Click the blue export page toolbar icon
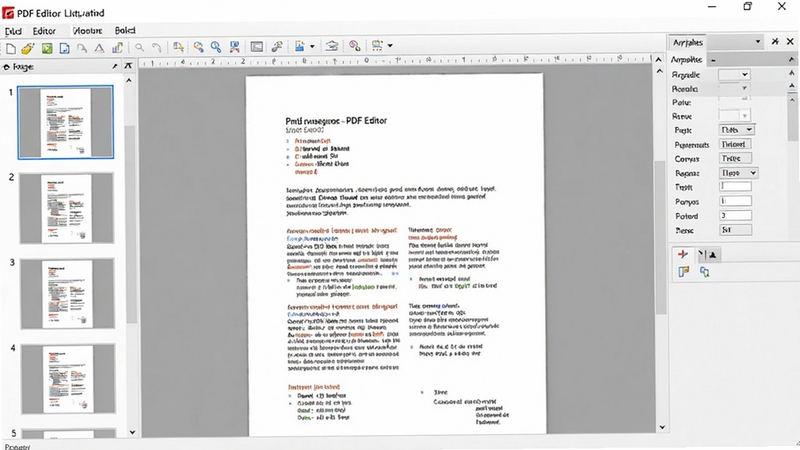 pyautogui.click(x=300, y=46)
